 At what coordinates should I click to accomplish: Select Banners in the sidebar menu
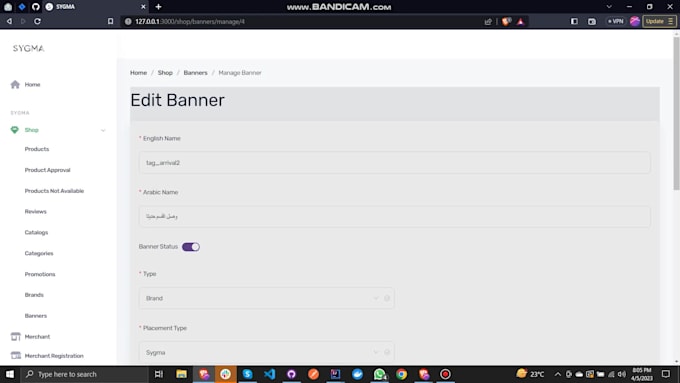click(x=36, y=316)
